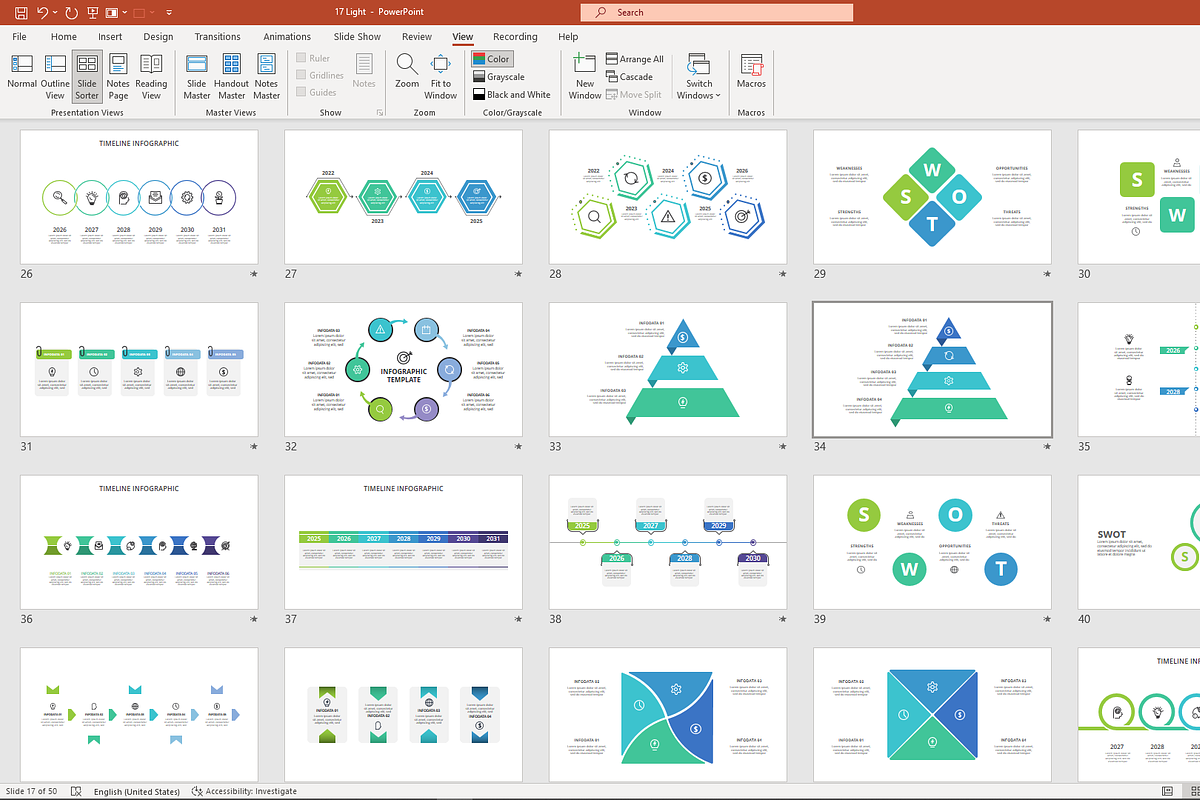Click Slide 17 of 50 indicator
1200x800 pixels.
31,791
